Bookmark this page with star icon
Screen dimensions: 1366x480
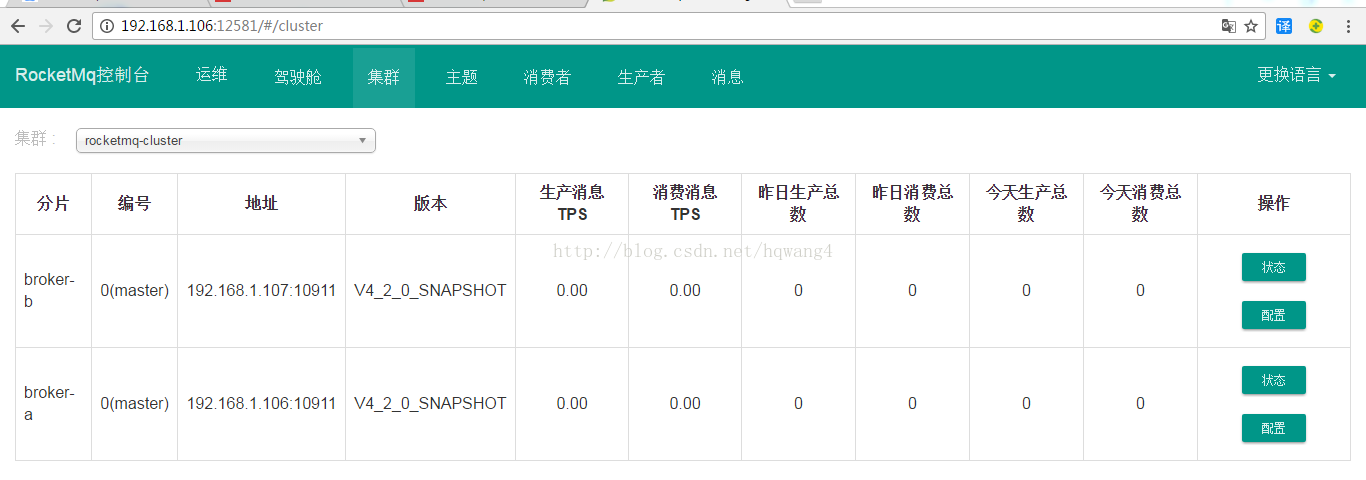(x=1251, y=26)
